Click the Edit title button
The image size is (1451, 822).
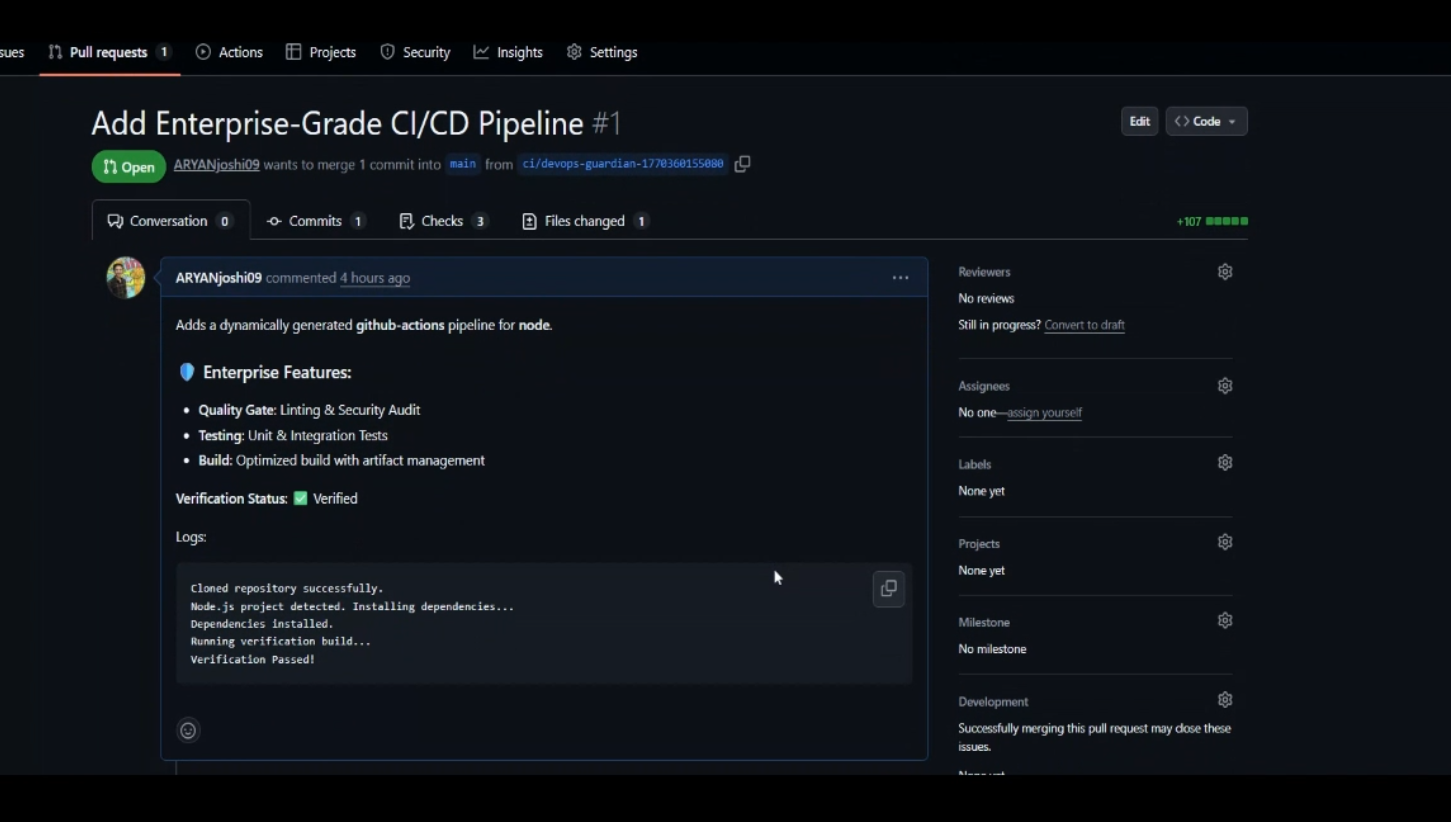click(1140, 121)
